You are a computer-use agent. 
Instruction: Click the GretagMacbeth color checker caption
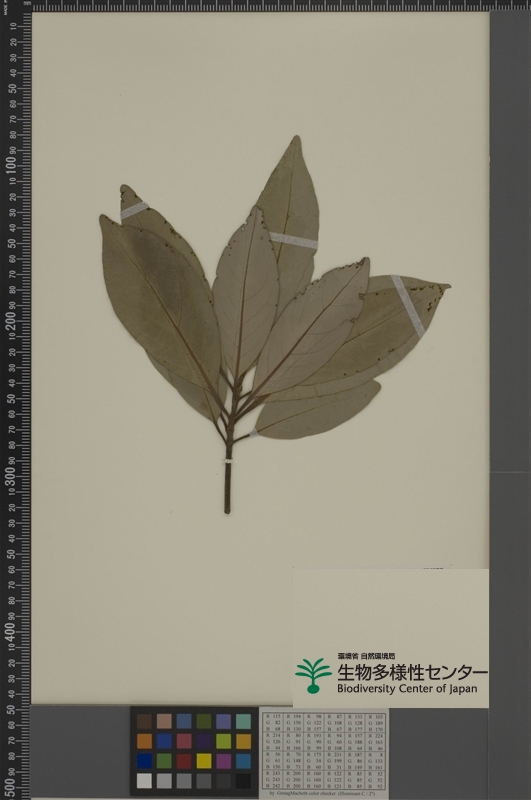322,794
